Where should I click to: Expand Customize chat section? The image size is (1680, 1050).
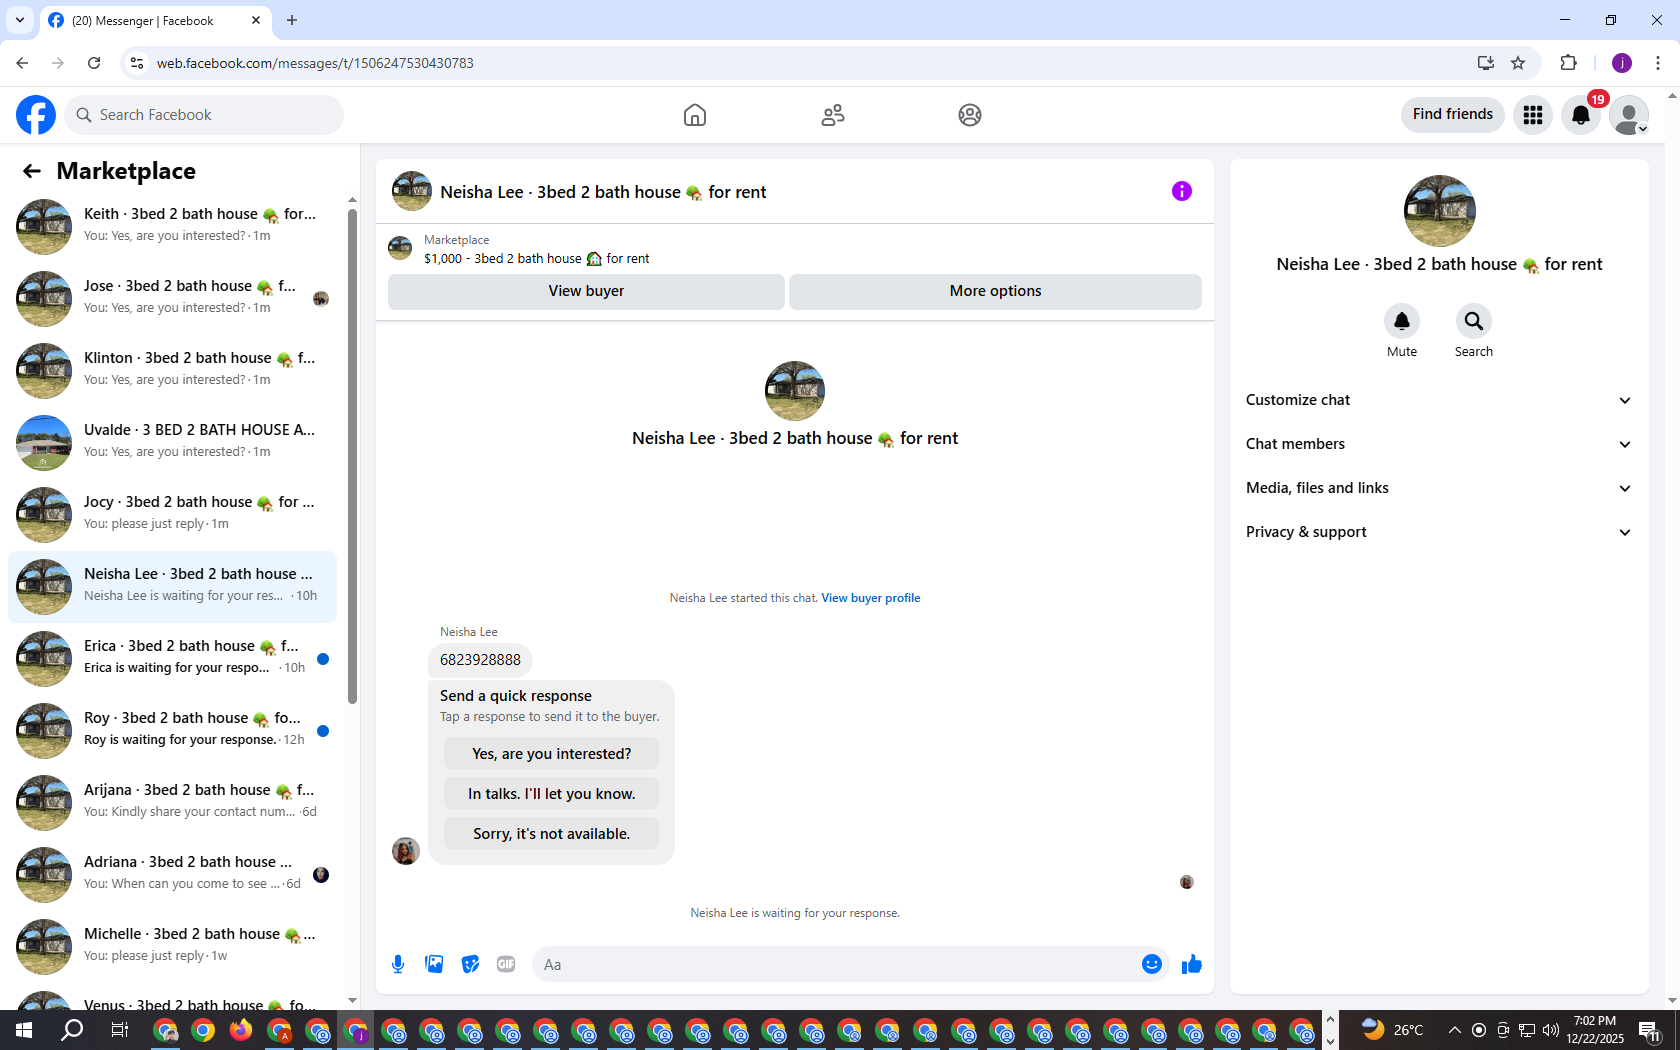click(x=1439, y=400)
